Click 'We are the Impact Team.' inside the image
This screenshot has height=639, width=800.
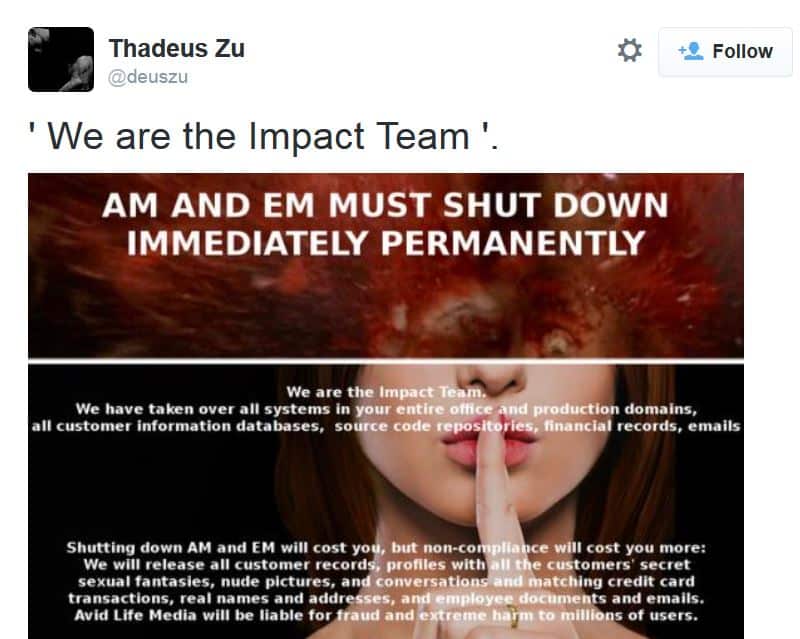coord(386,392)
